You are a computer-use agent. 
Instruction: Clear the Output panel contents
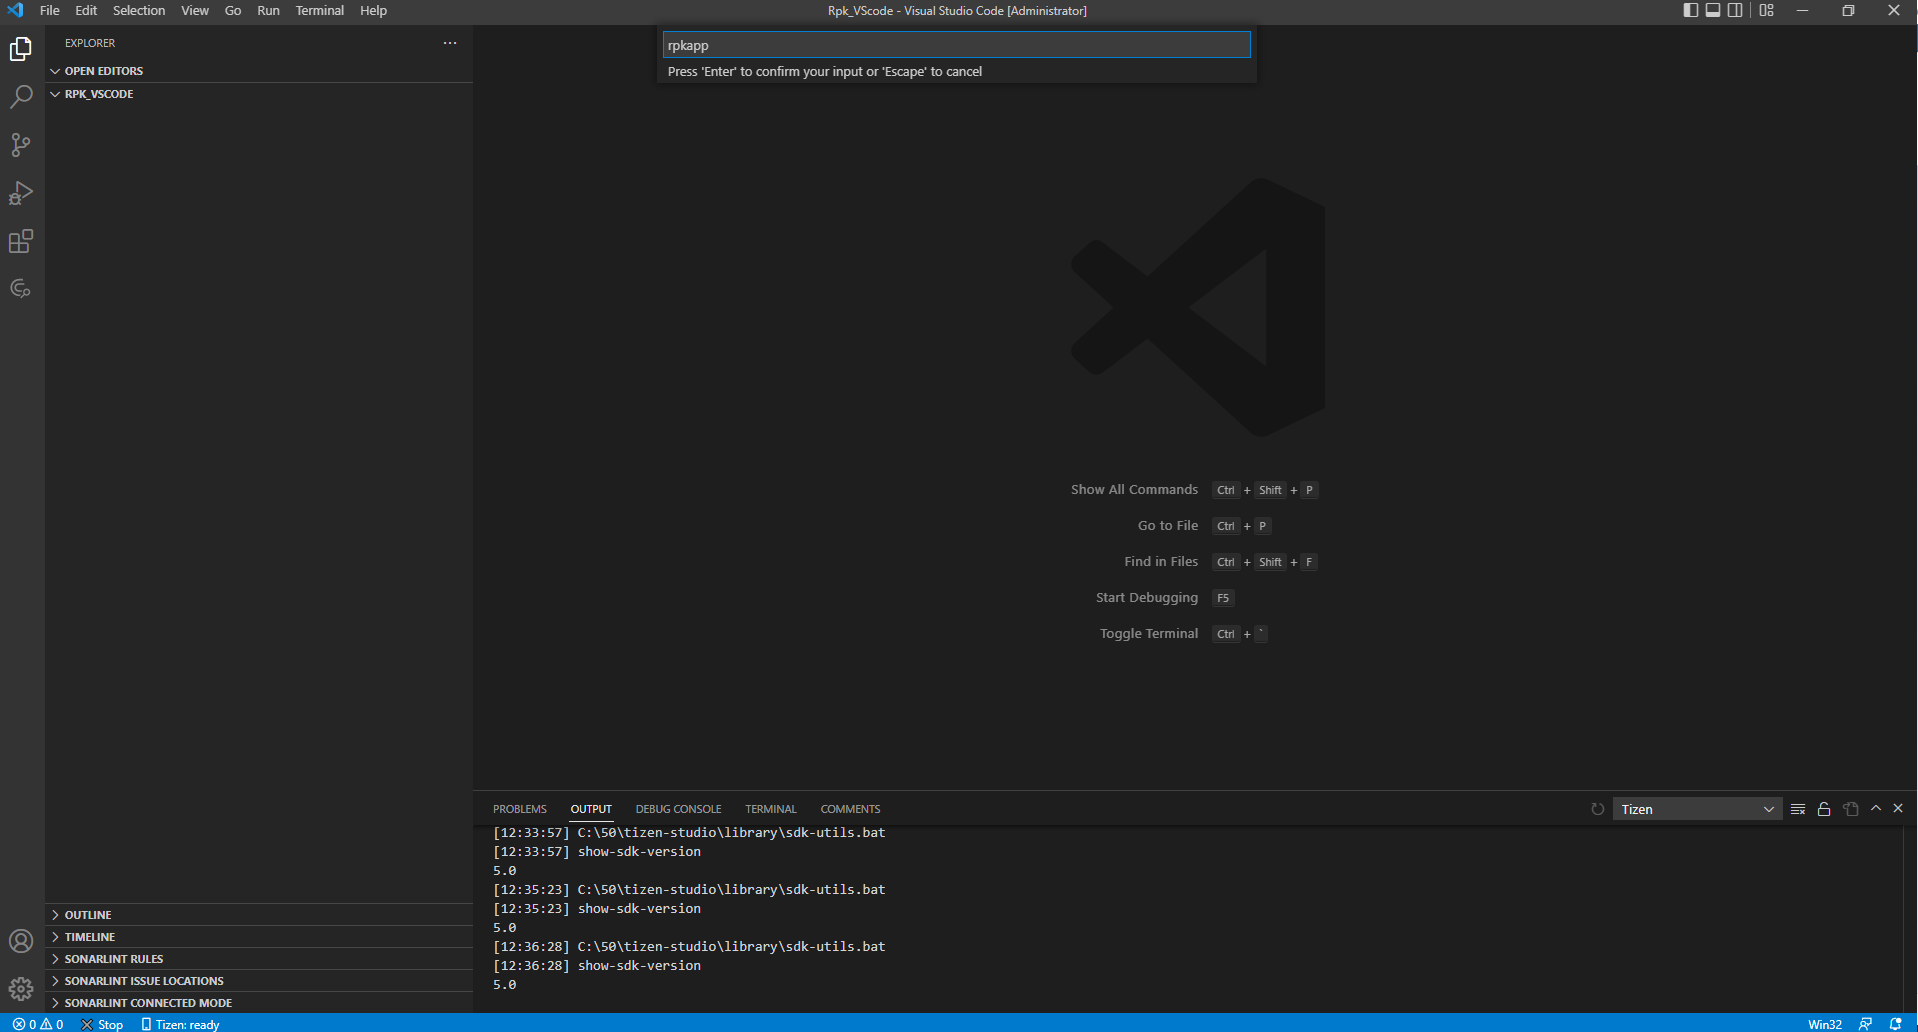pos(1798,808)
